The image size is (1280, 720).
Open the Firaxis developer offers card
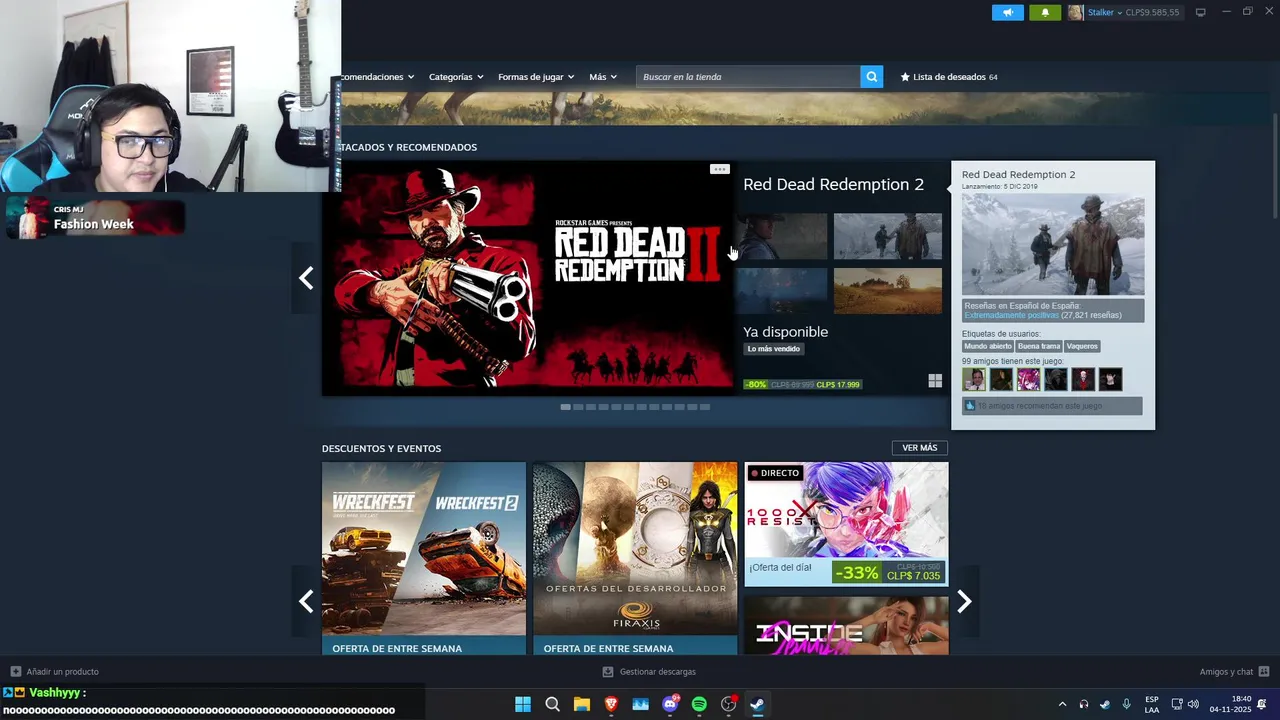click(635, 558)
